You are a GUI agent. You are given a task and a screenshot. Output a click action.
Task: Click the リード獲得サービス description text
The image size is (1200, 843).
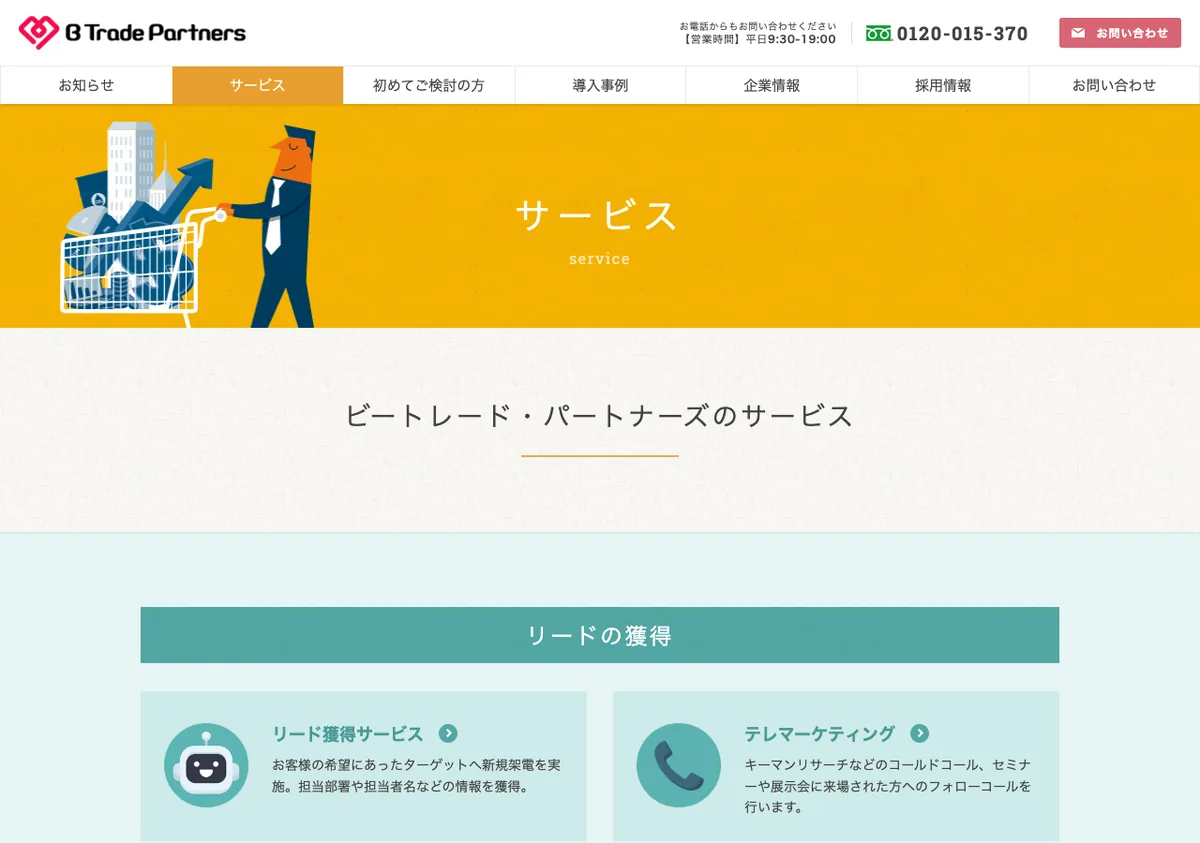coord(416,775)
